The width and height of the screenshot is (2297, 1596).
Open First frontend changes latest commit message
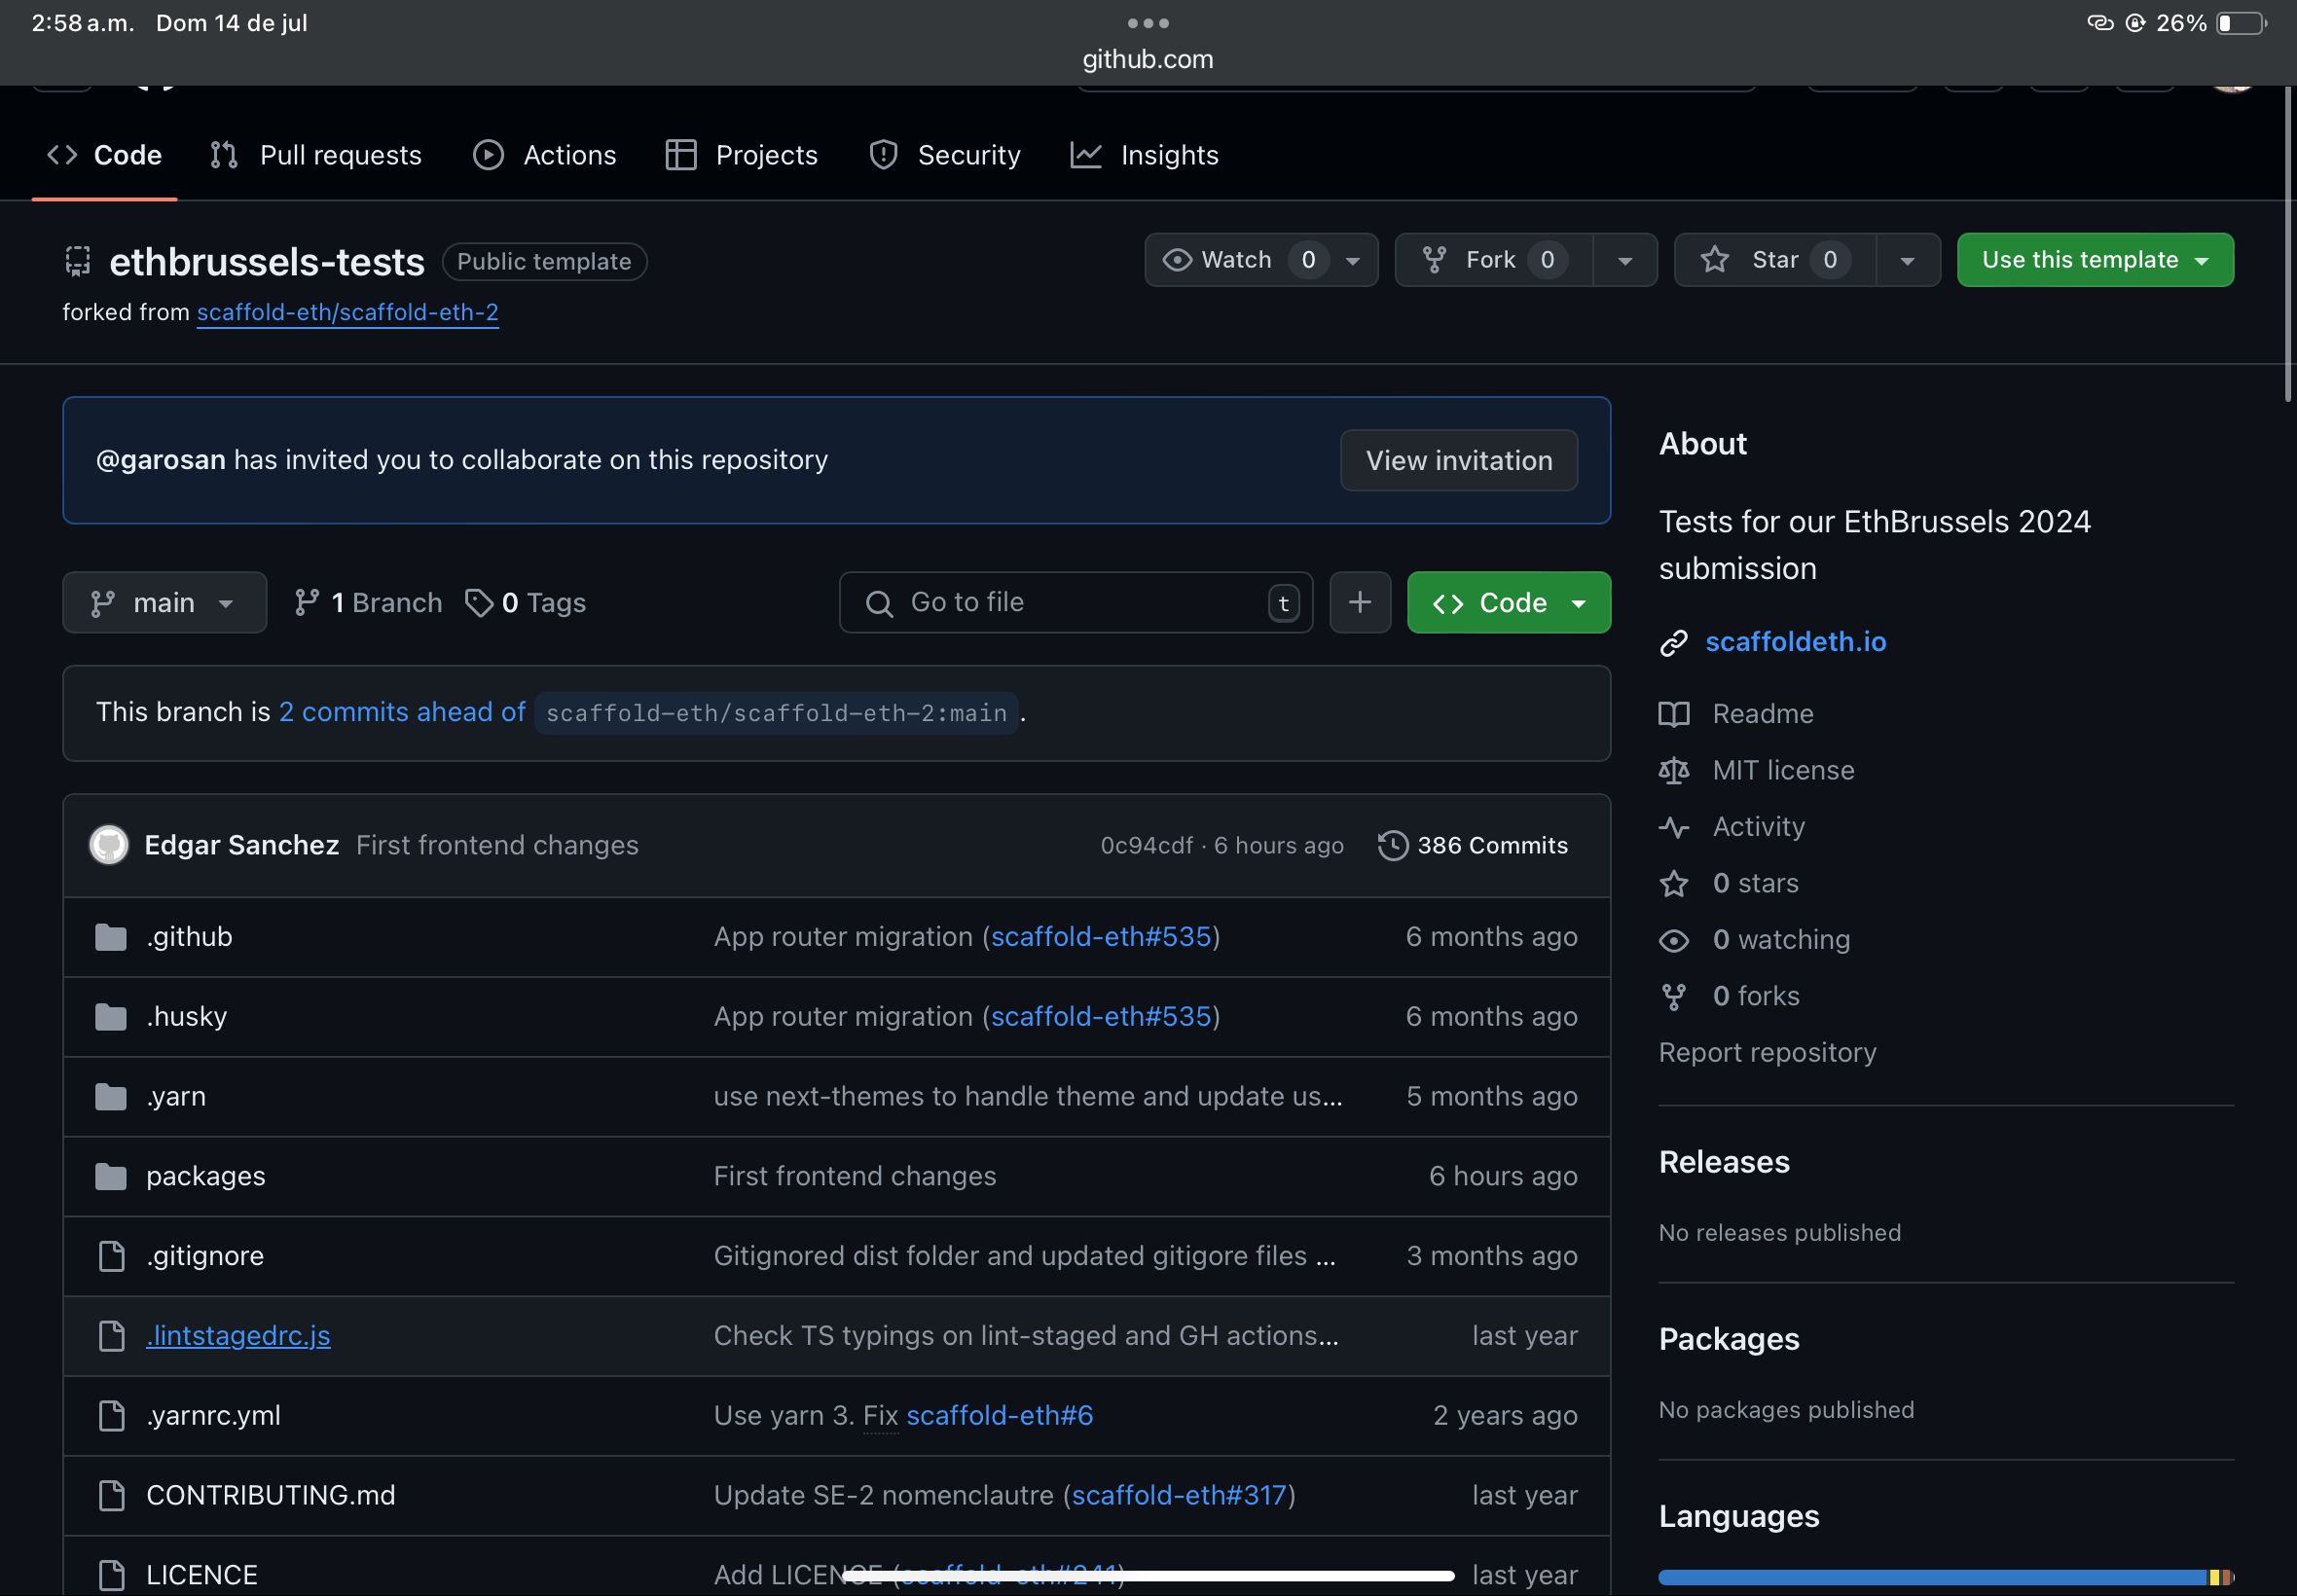497,845
